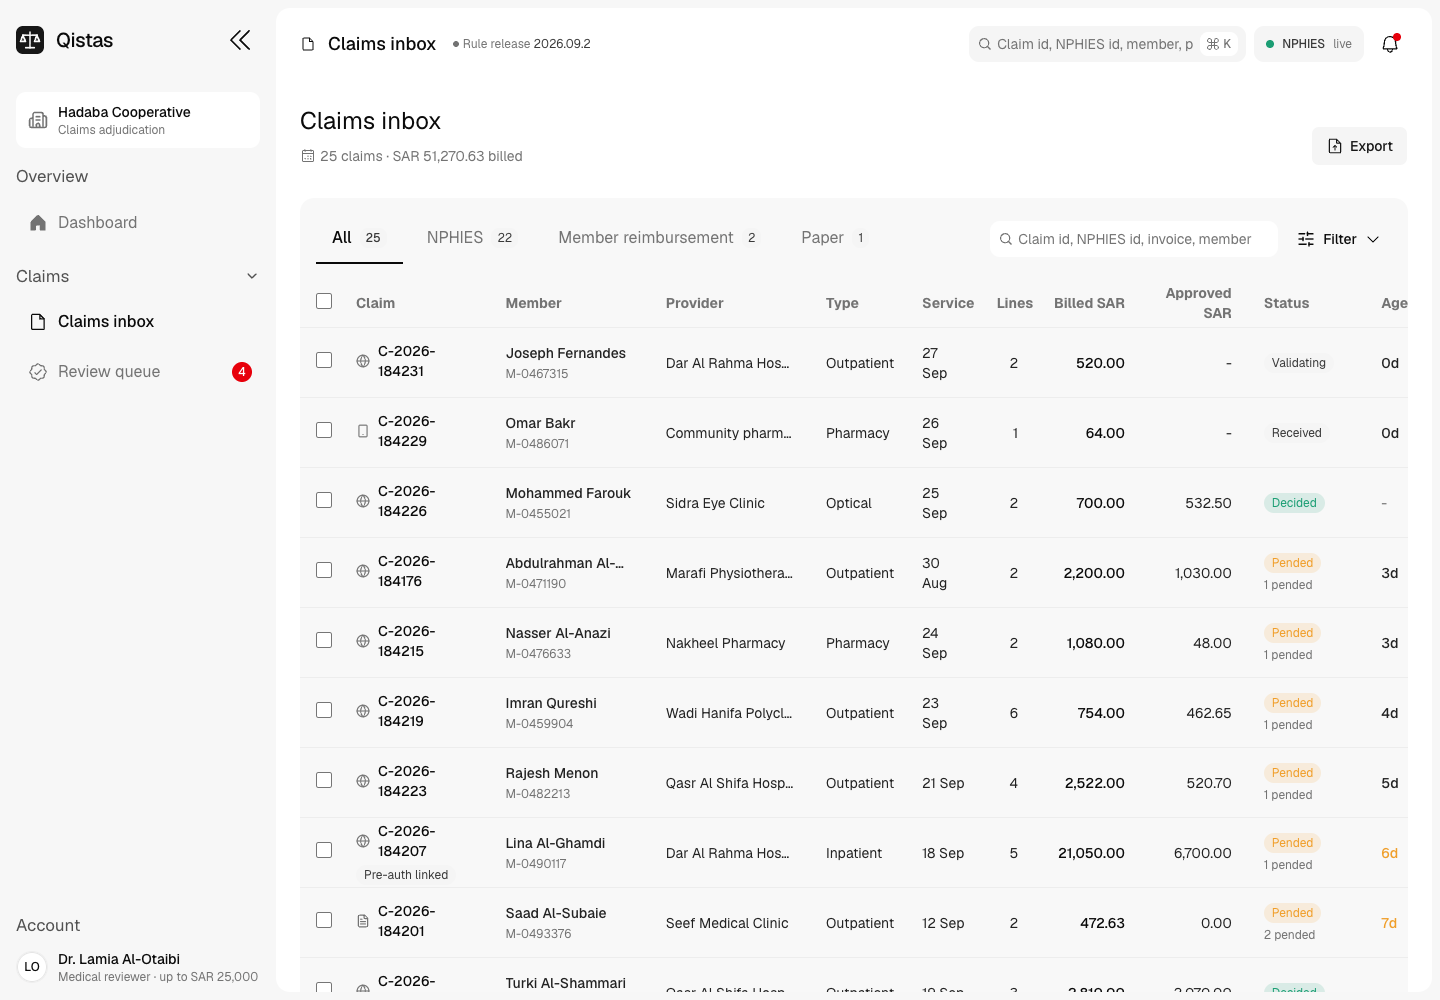
Task: Click the page icon beside the Claims inbox breadcrumb
Action: pos(308,44)
